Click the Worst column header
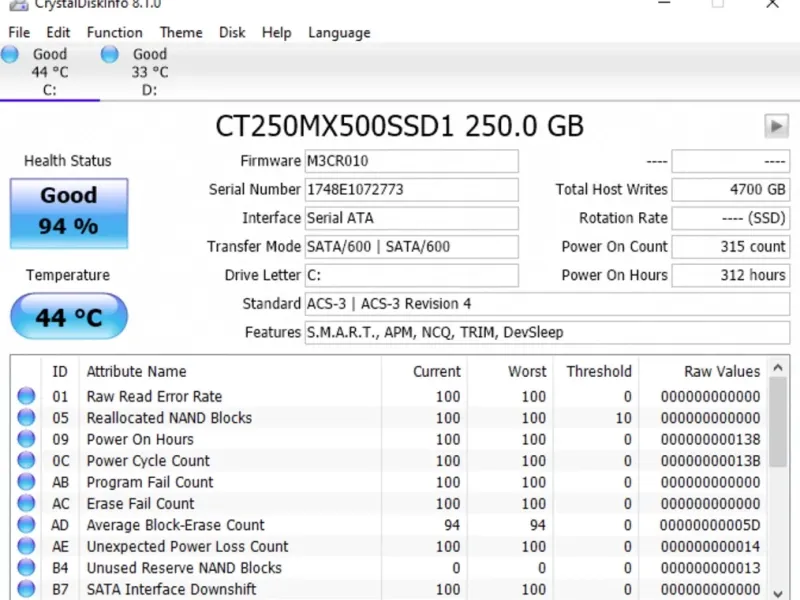 tap(509, 371)
